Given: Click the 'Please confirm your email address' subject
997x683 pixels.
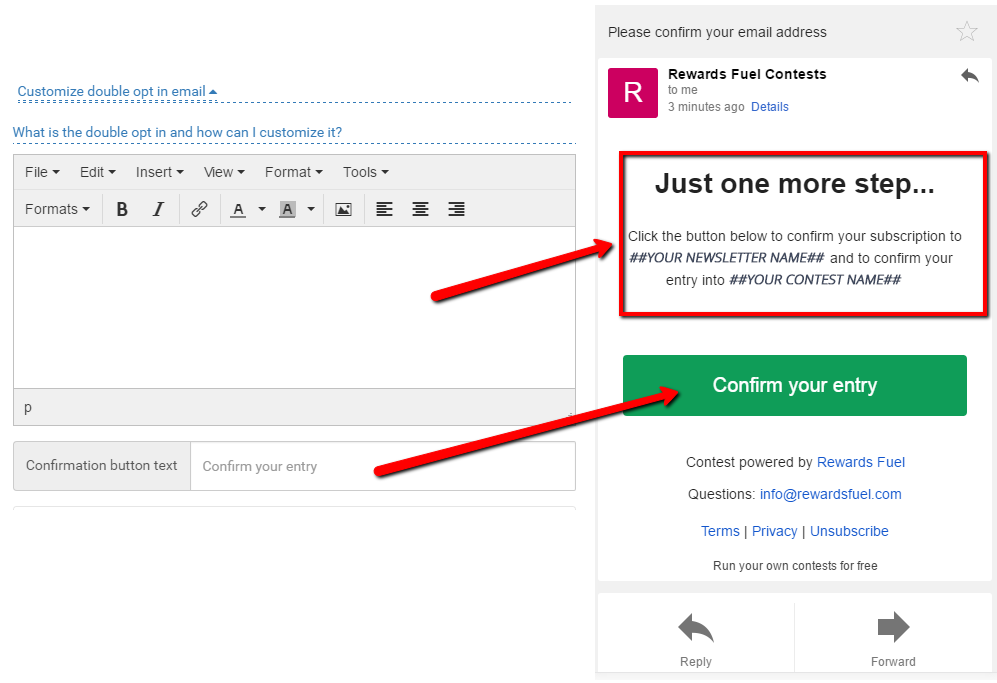Looking at the screenshot, I should pyautogui.click(x=717, y=32).
